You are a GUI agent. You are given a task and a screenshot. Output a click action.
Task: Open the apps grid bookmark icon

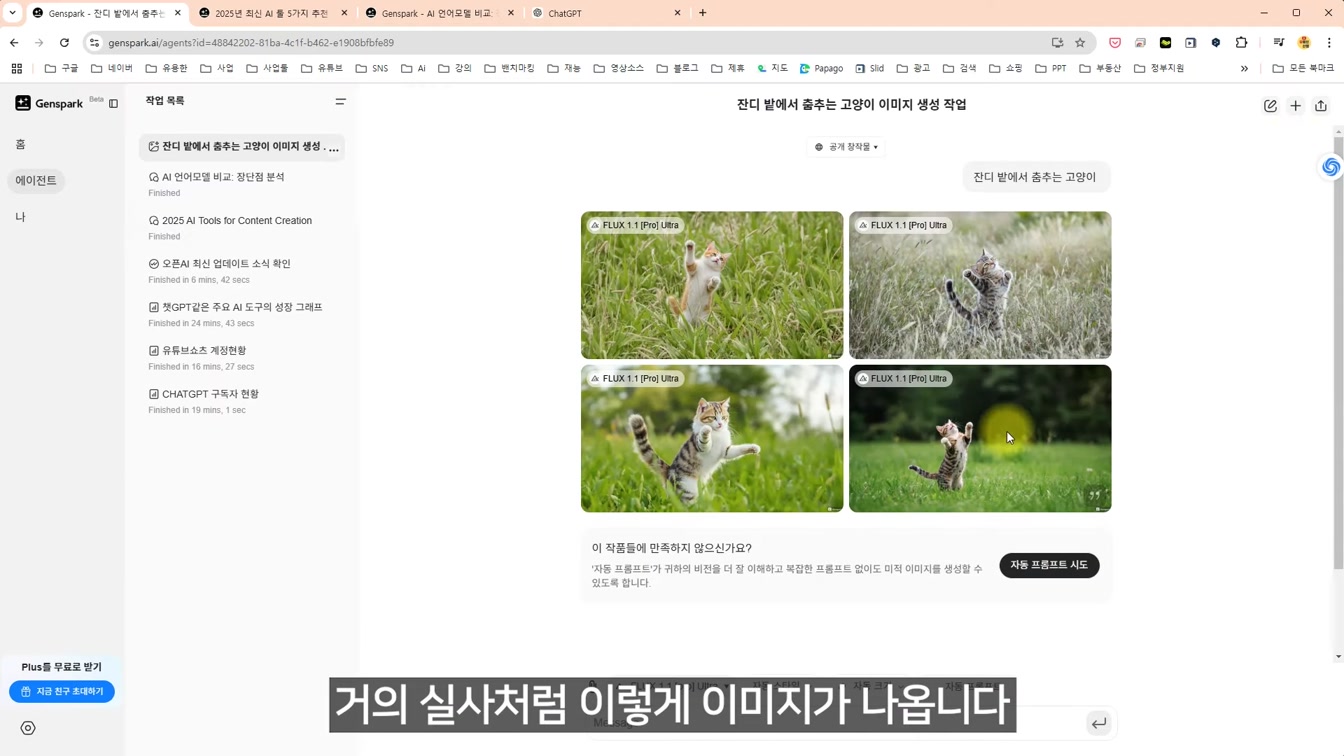click(x=16, y=68)
